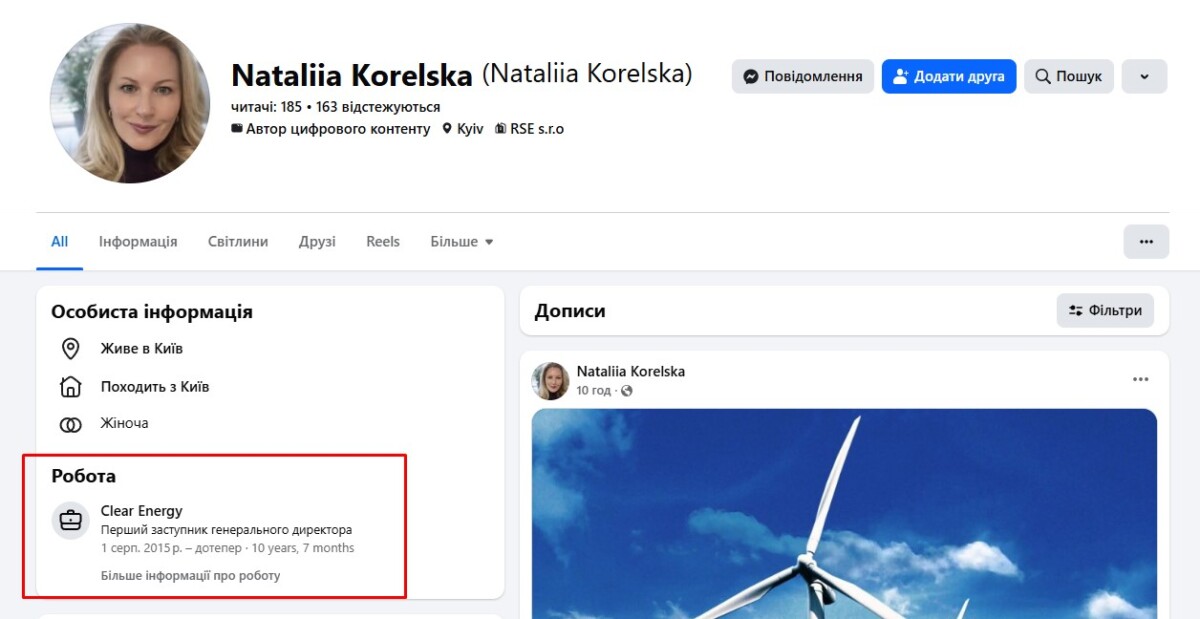The width and height of the screenshot is (1200, 619).
Task: Select the Reels tab
Action: click(383, 242)
